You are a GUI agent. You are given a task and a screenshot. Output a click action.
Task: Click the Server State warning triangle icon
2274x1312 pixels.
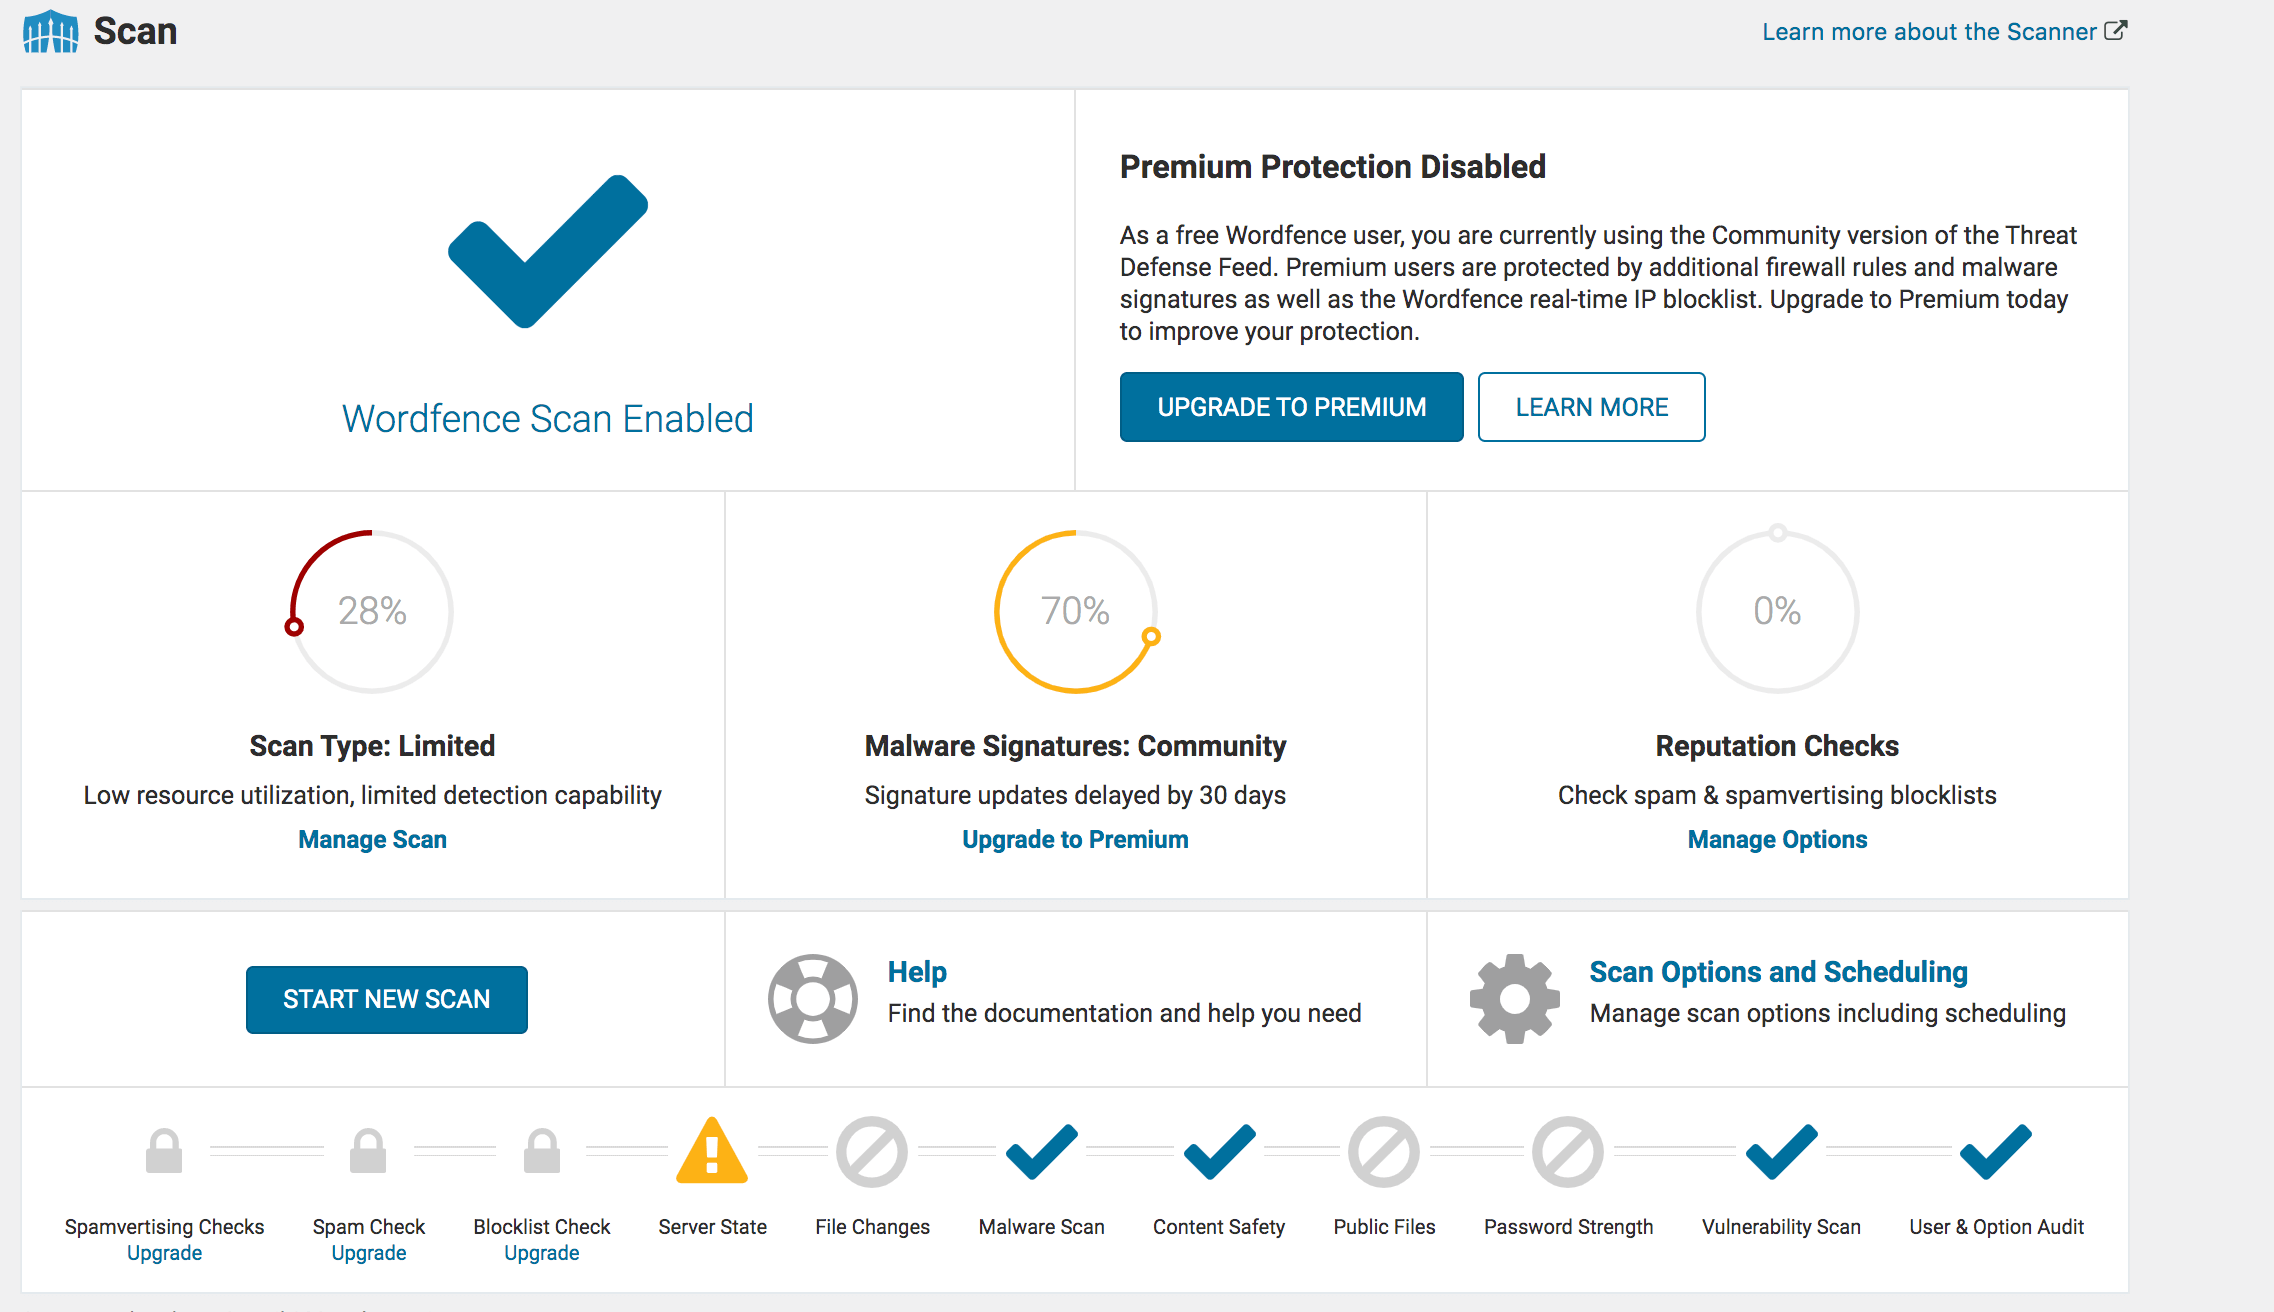tap(710, 1152)
